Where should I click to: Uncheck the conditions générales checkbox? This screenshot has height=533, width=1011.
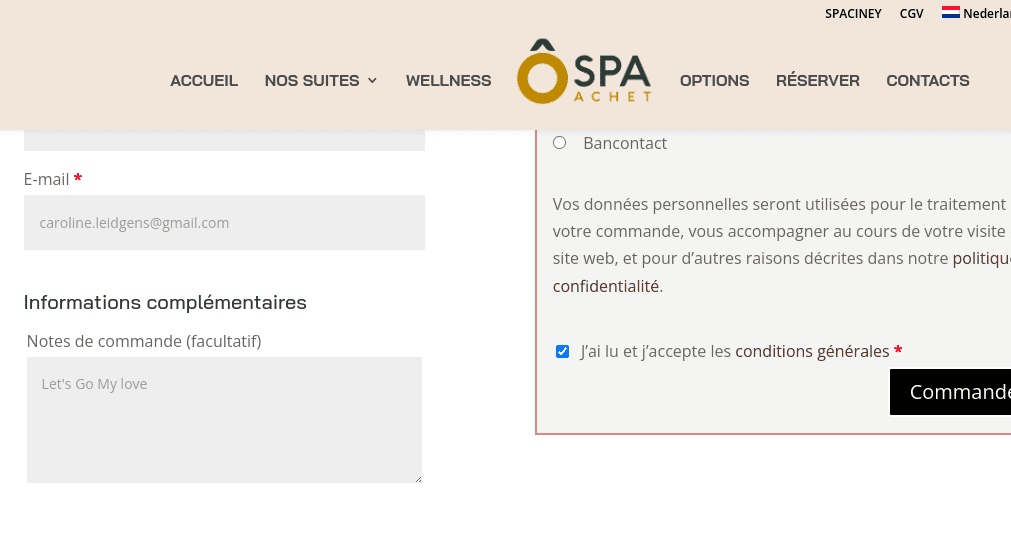point(562,351)
